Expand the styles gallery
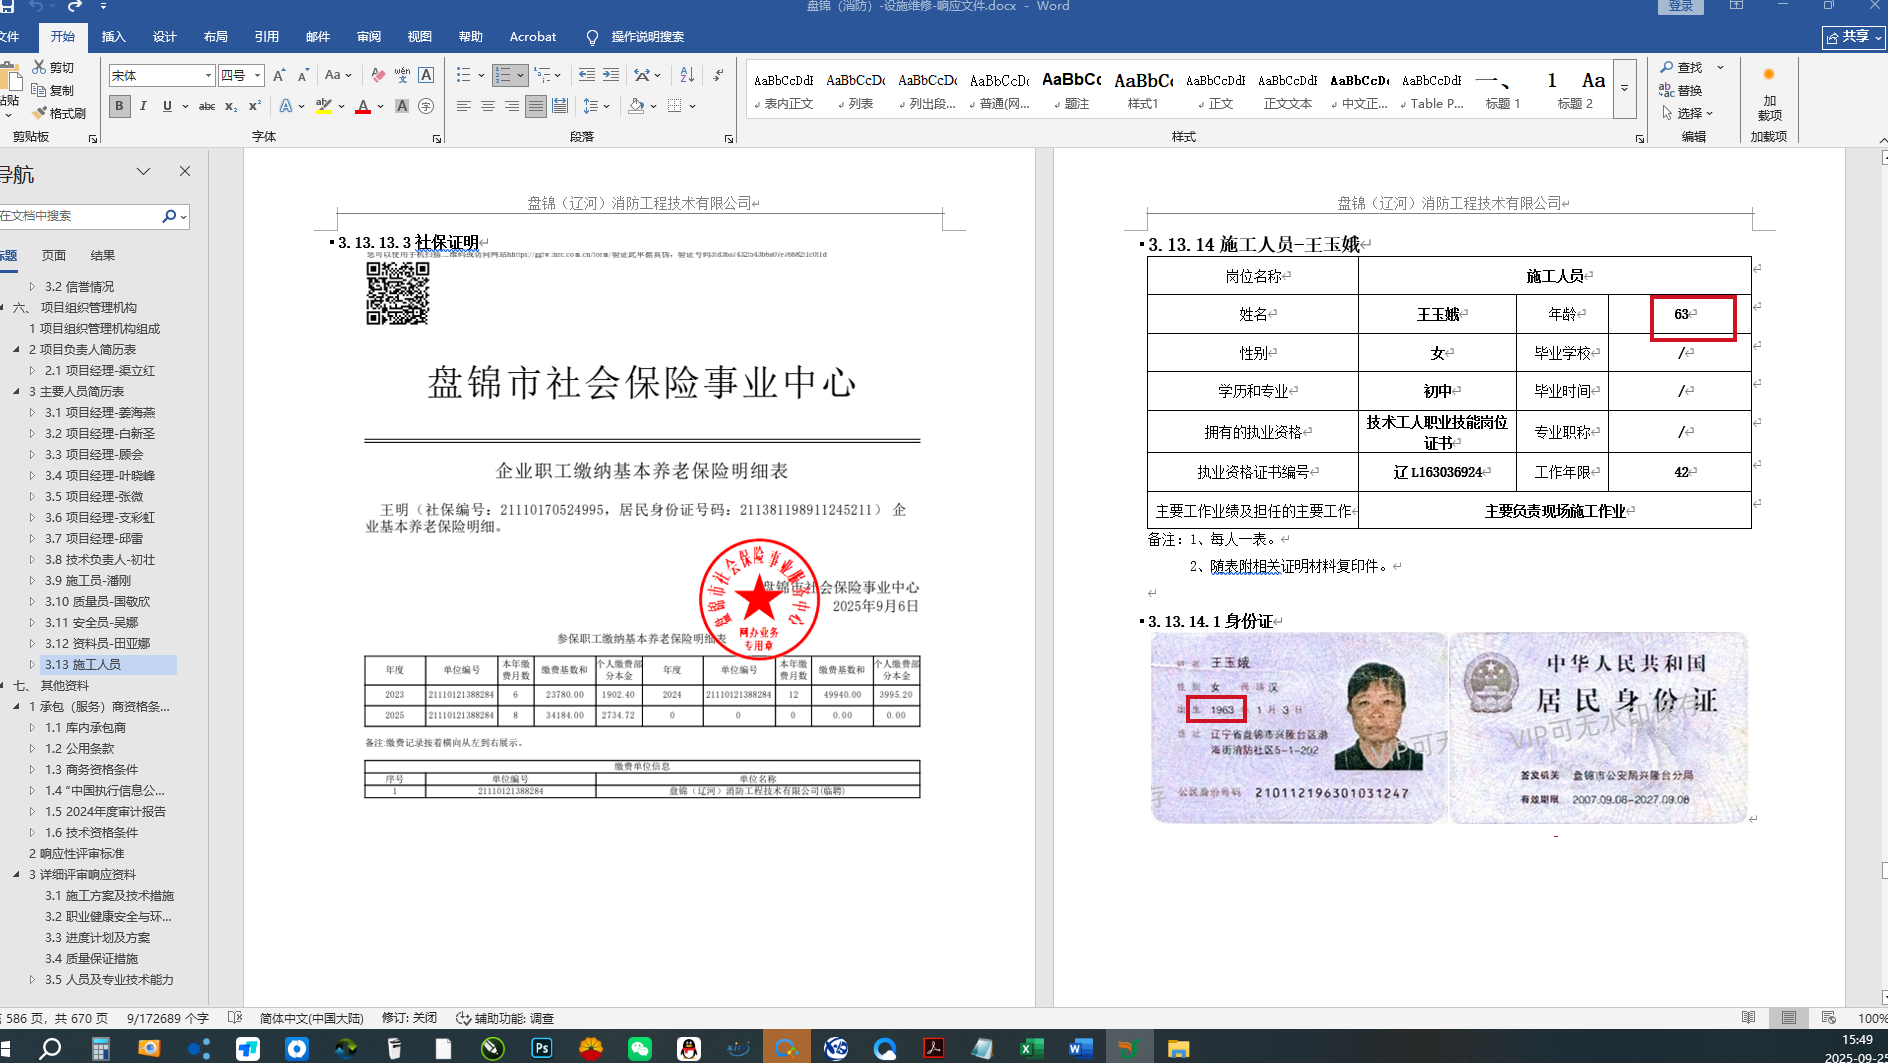 pos(1624,88)
